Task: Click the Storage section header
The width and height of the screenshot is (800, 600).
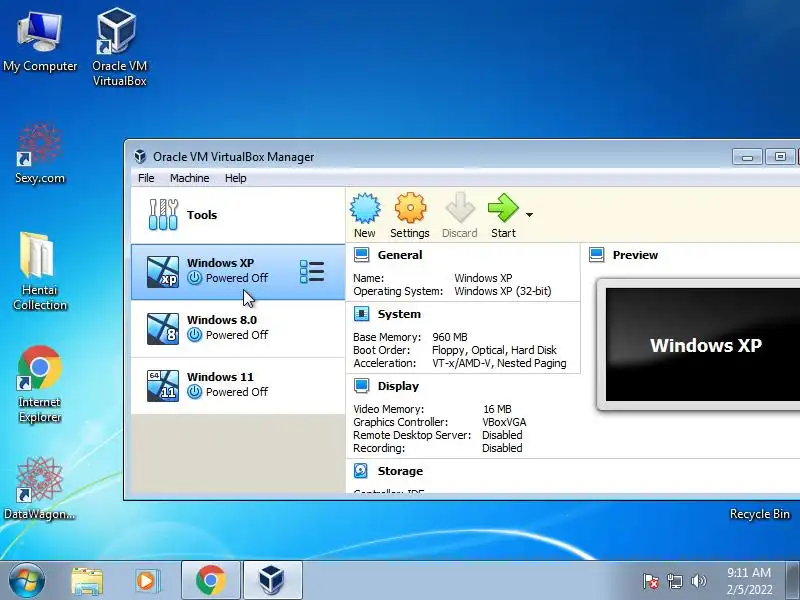Action: click(400, 471)
